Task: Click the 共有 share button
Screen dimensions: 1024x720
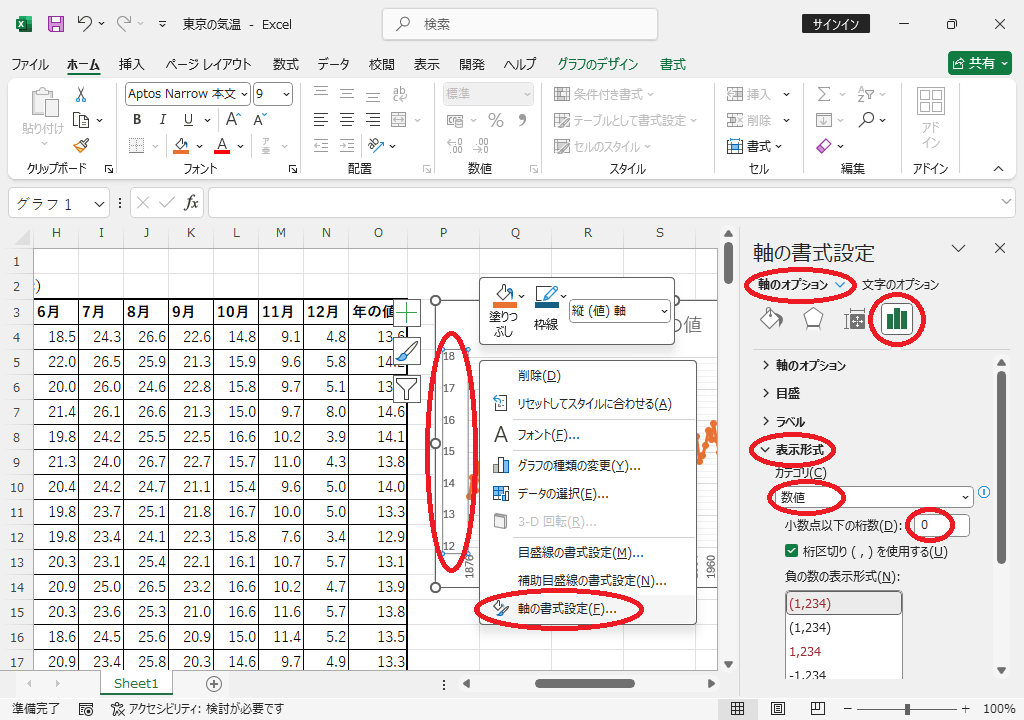Action: tap(980, 63)
